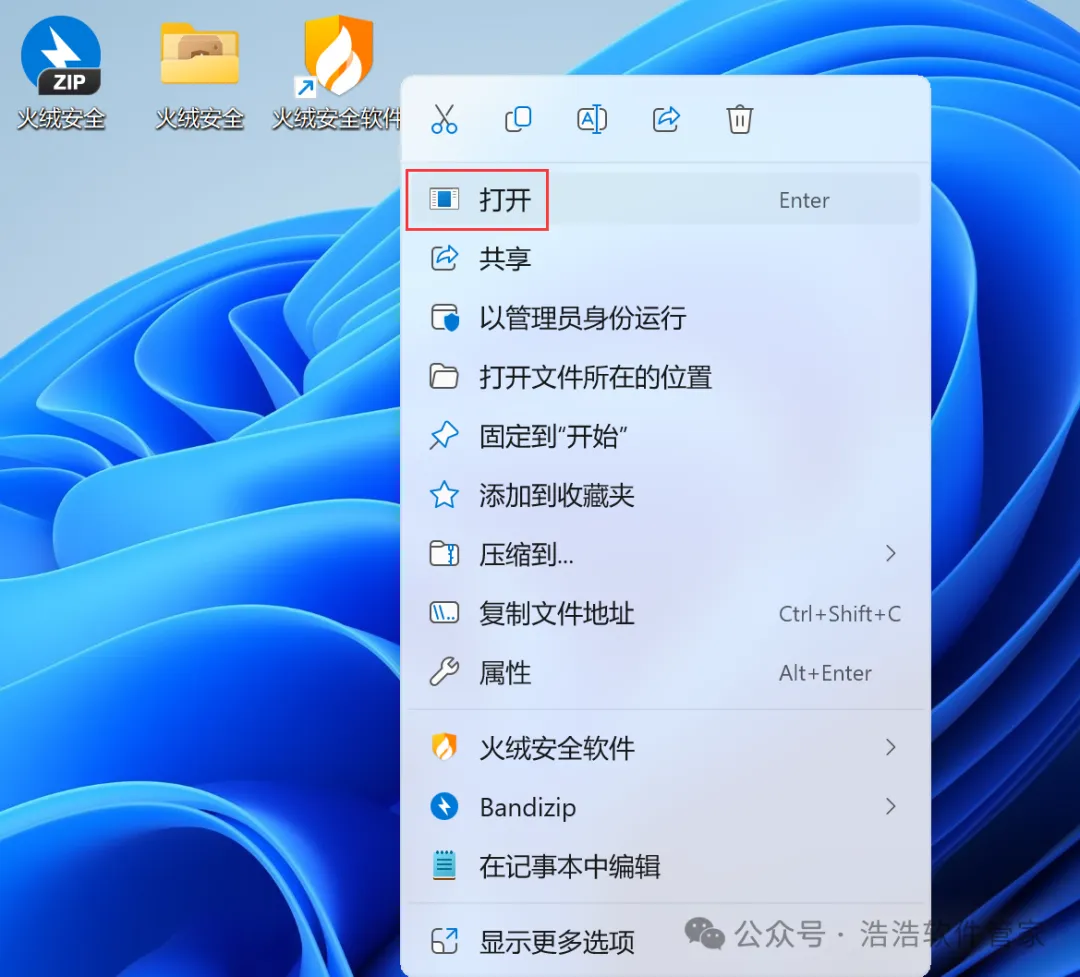Screen dimensions: 1080x977
Task: Click the shield icon beside 以管理员身份运行
Action: (444, 318)
